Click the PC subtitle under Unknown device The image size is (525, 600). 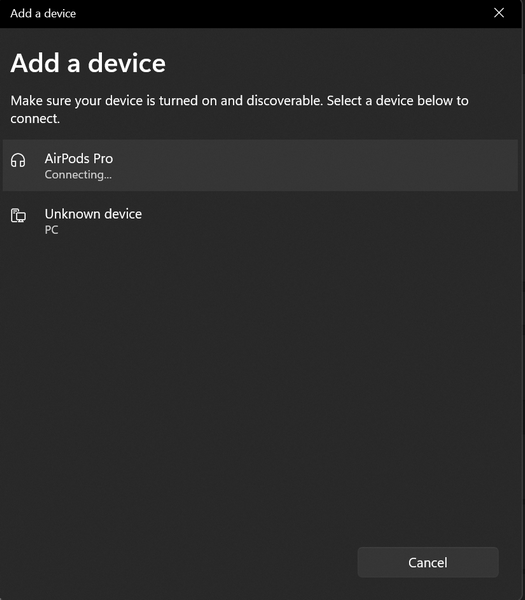(51, 230)
